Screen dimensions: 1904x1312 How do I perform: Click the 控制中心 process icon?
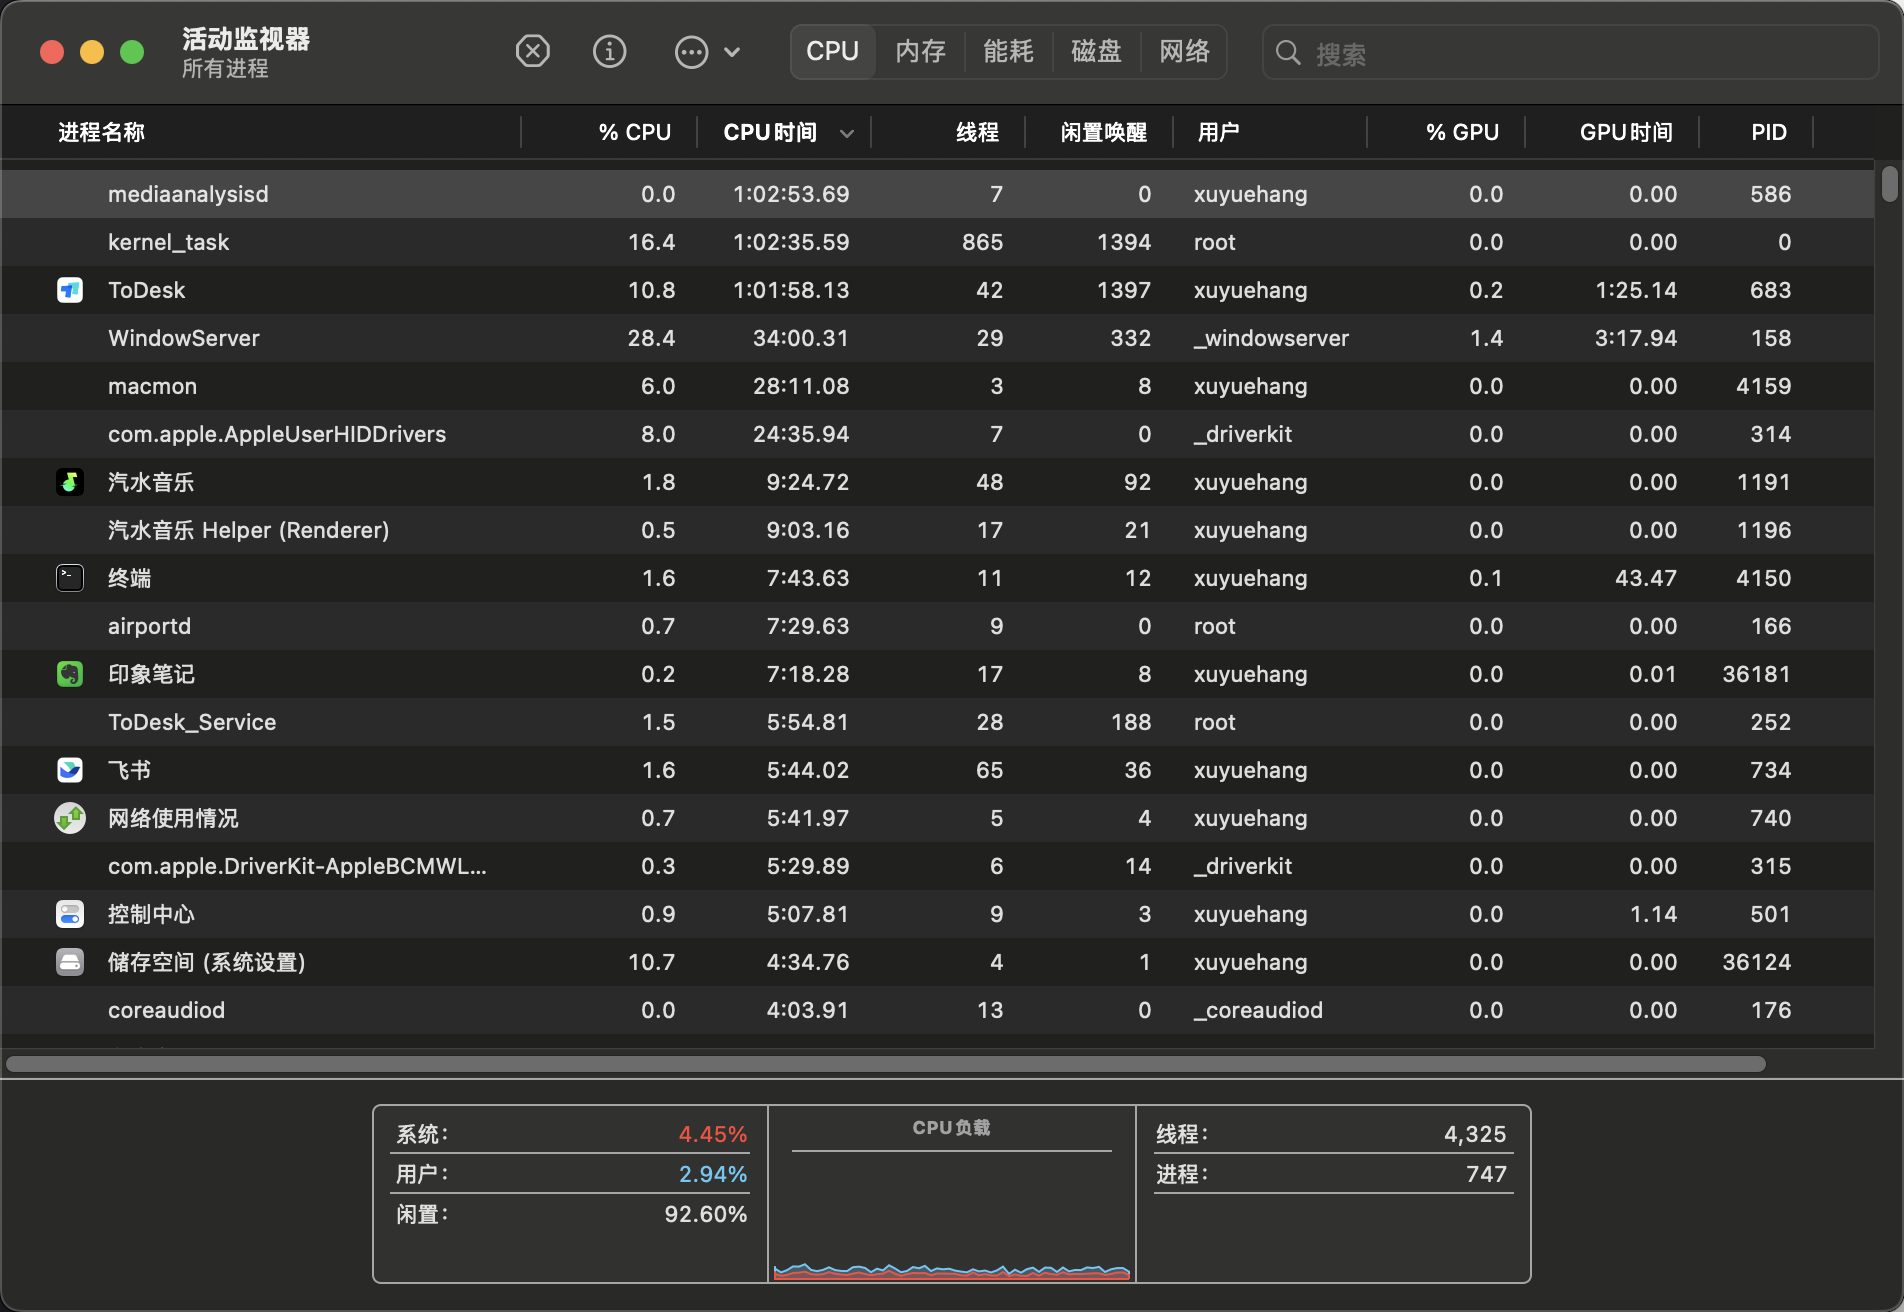(x=70, y=914)
